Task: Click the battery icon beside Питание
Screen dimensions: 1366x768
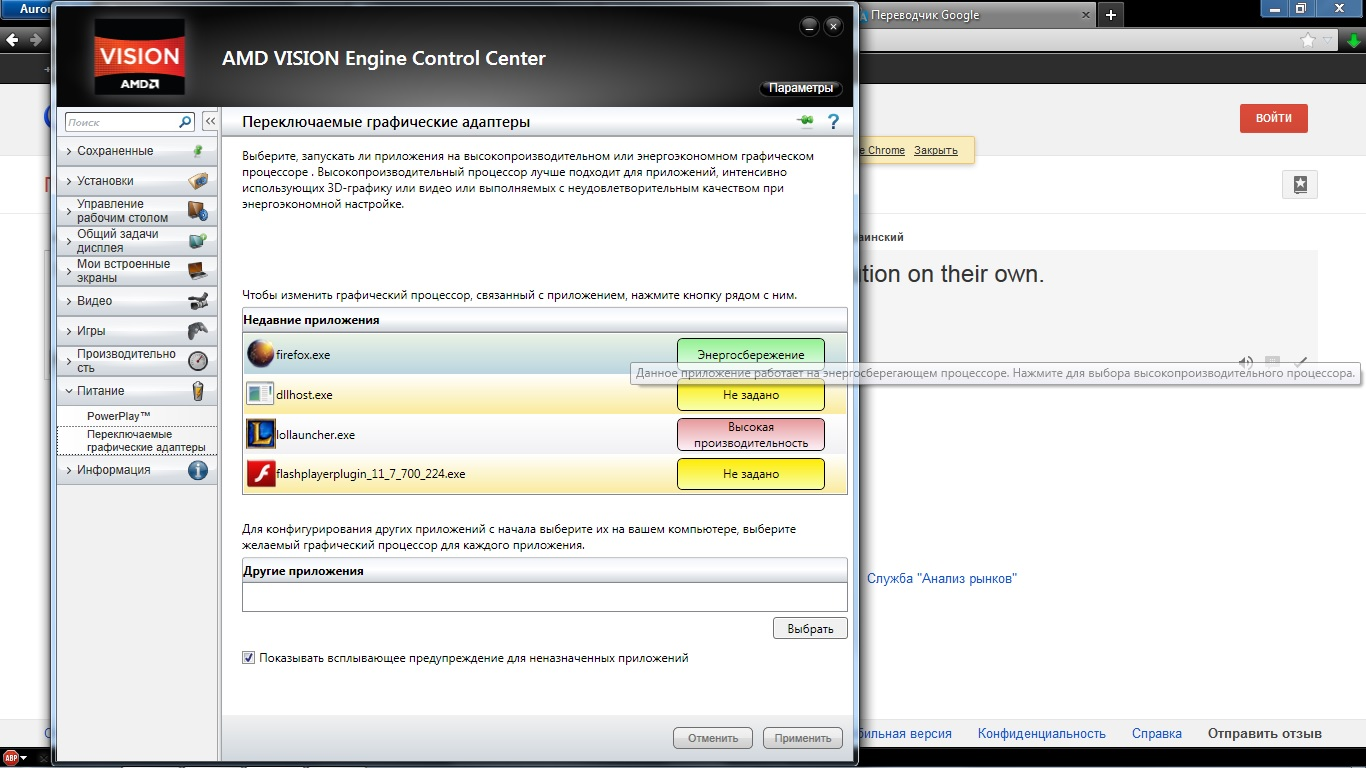Action: click(x=198, y=391)
